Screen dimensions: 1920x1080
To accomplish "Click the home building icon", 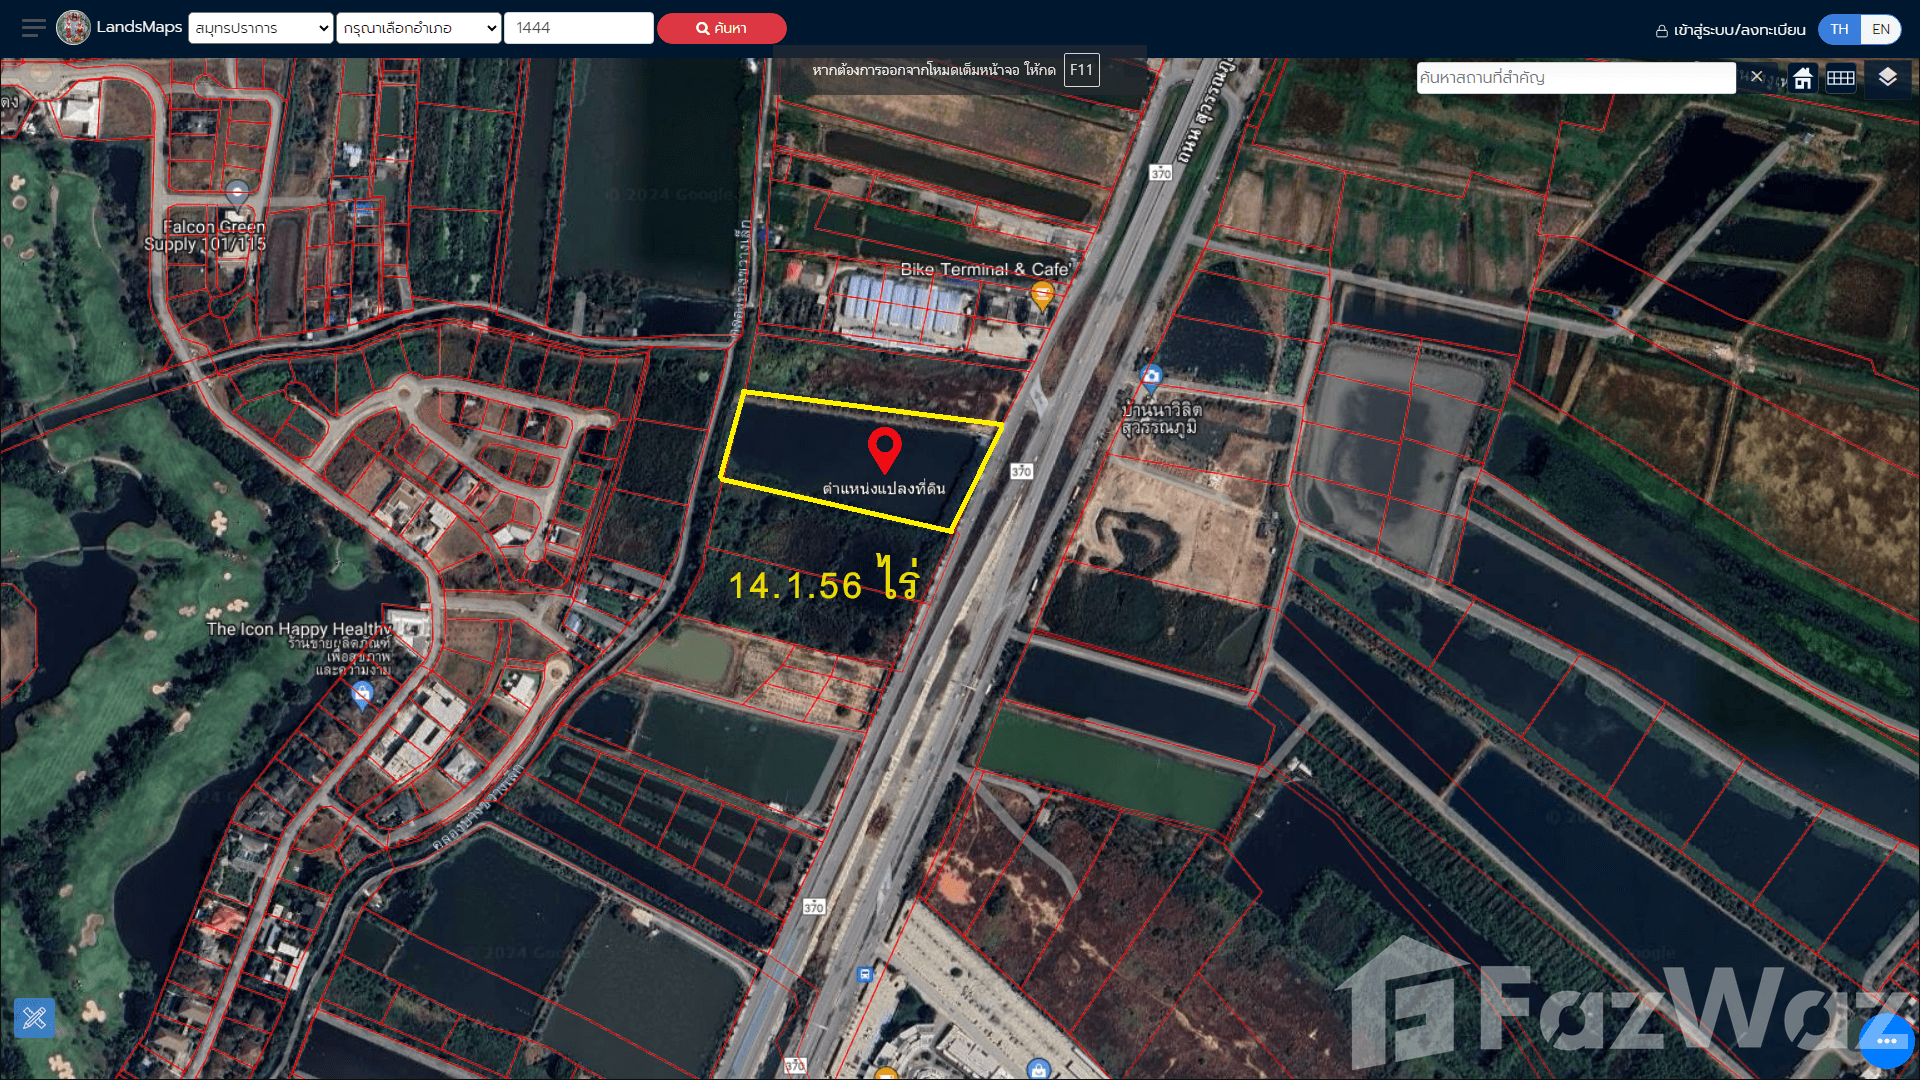I will [x=1803, y=78].
